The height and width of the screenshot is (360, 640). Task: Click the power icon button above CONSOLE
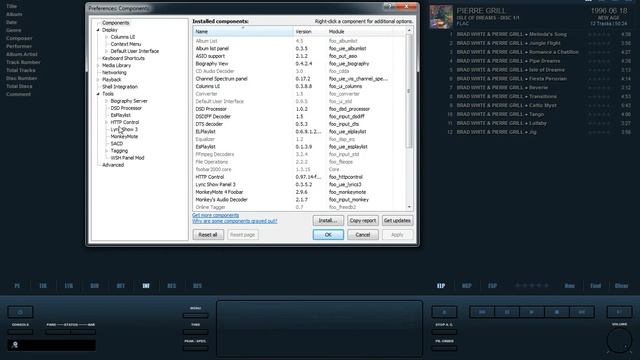20,312
